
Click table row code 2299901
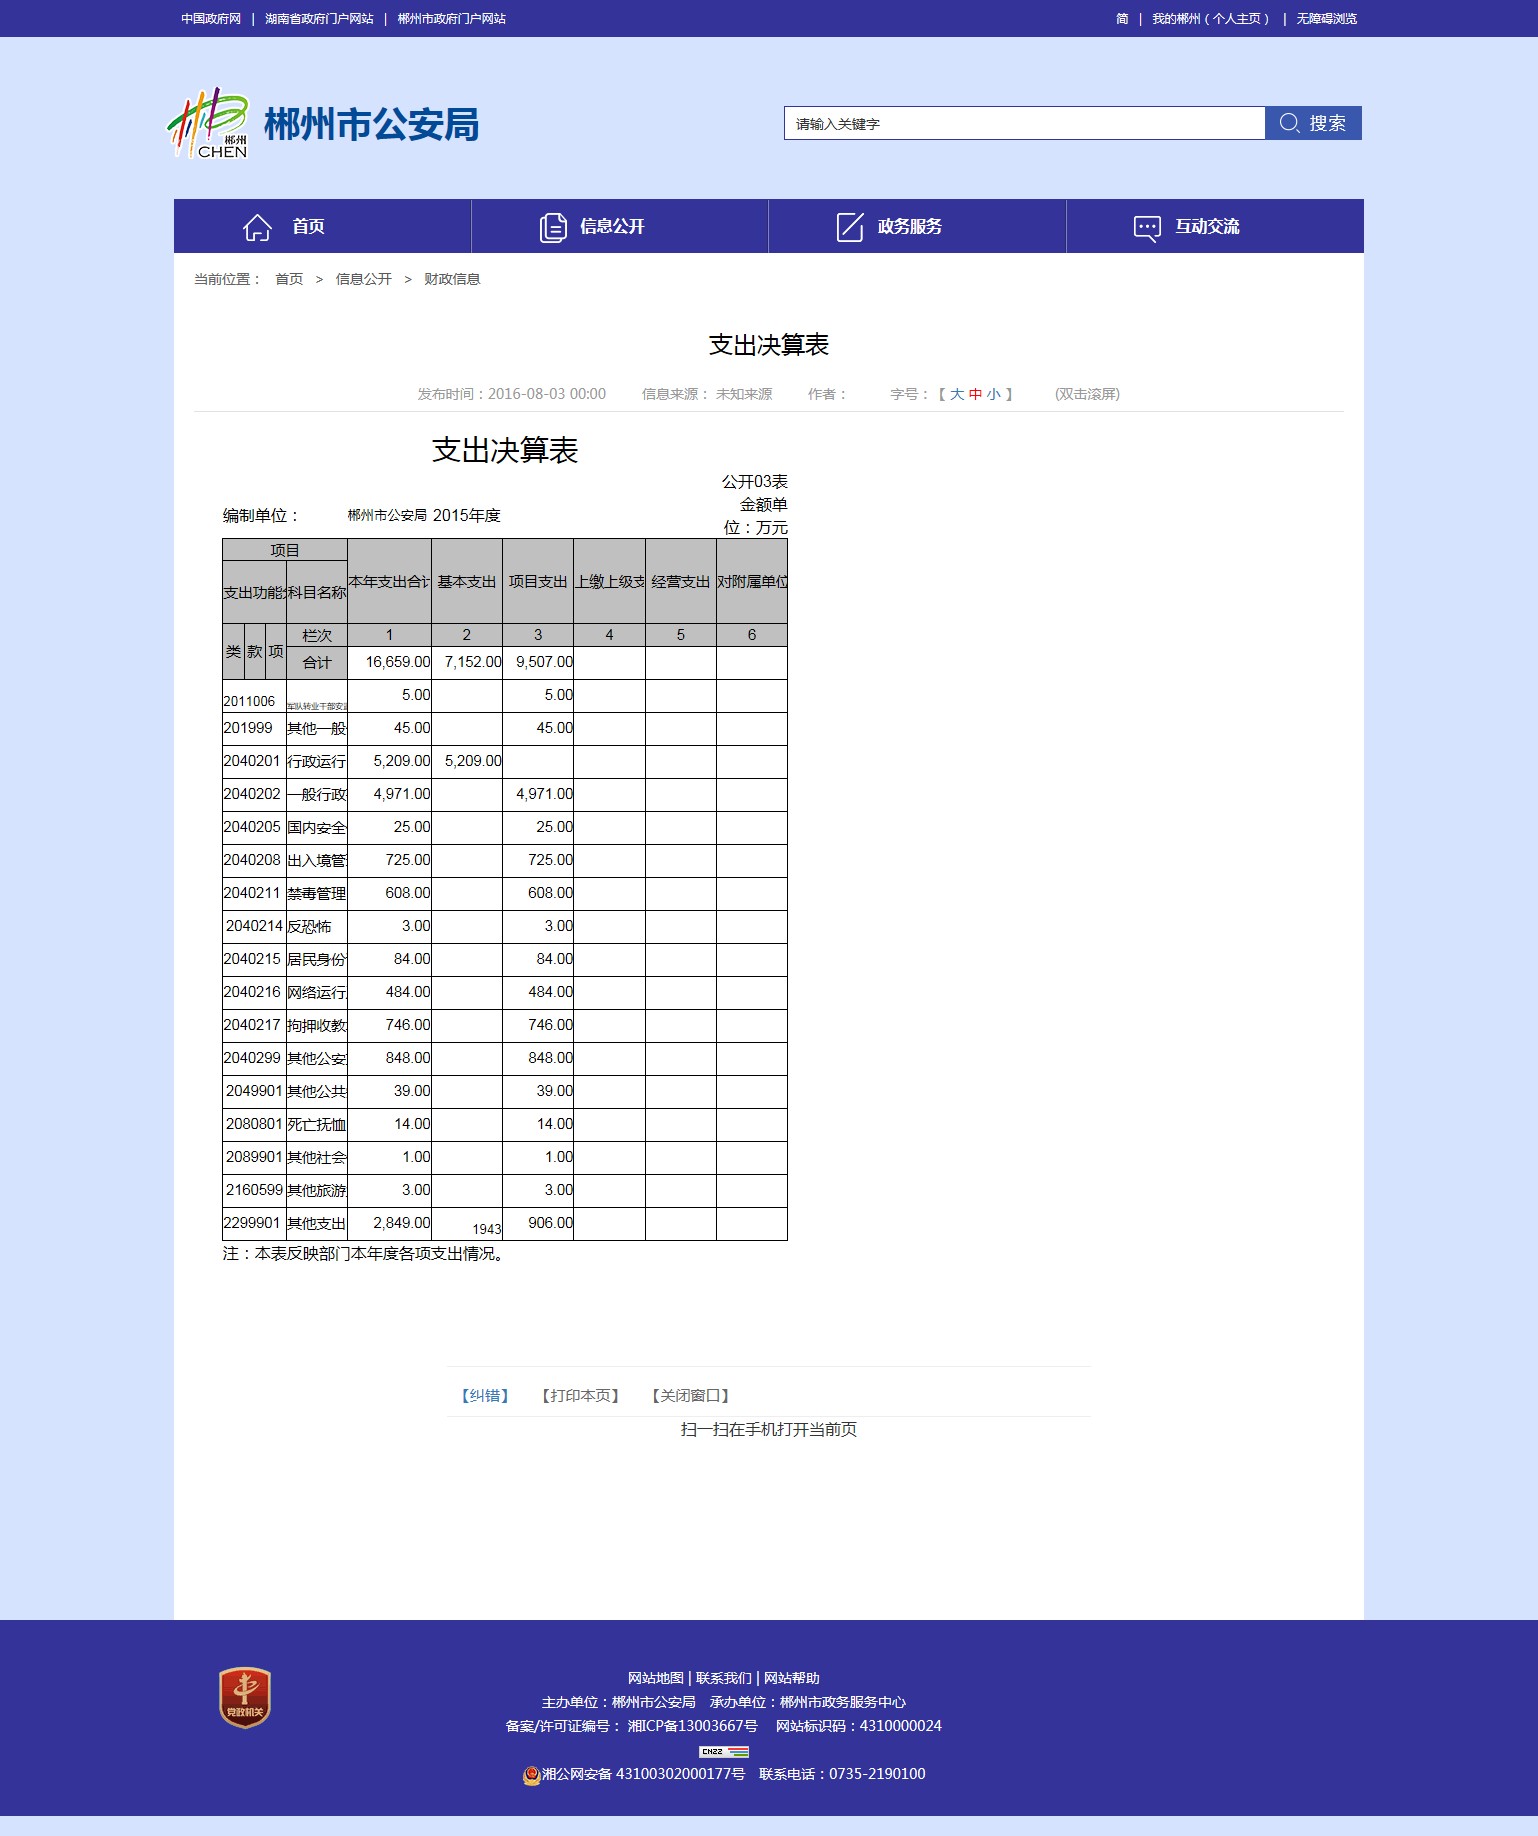point(252,1223)
